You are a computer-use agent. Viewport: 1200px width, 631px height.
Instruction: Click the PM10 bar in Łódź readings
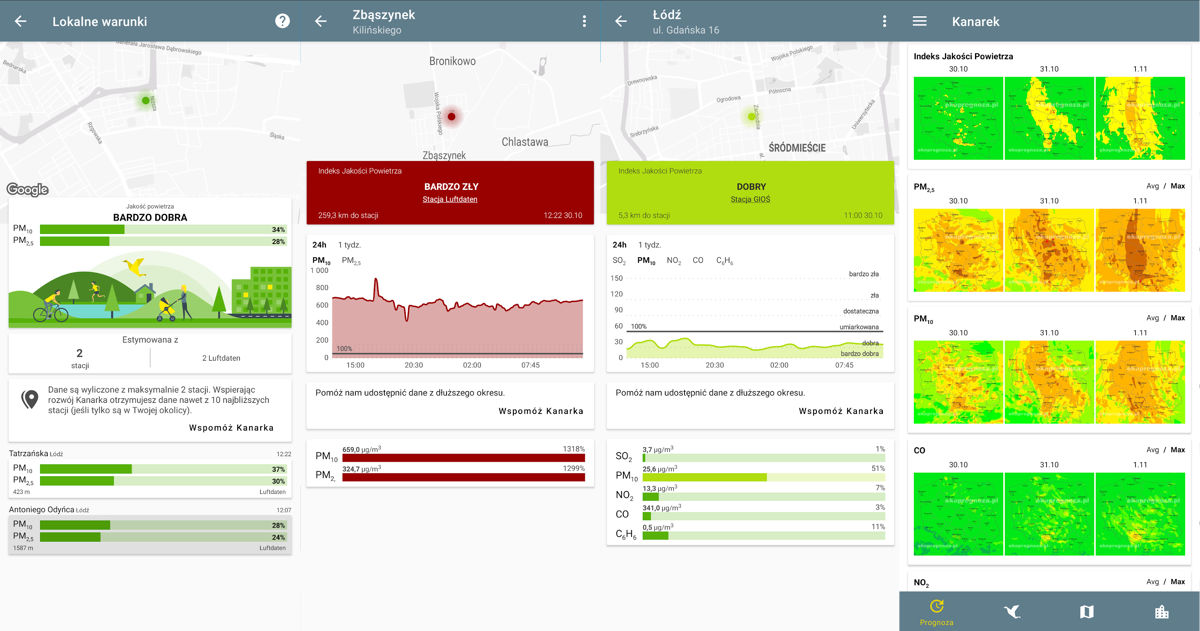coord(763,477)
